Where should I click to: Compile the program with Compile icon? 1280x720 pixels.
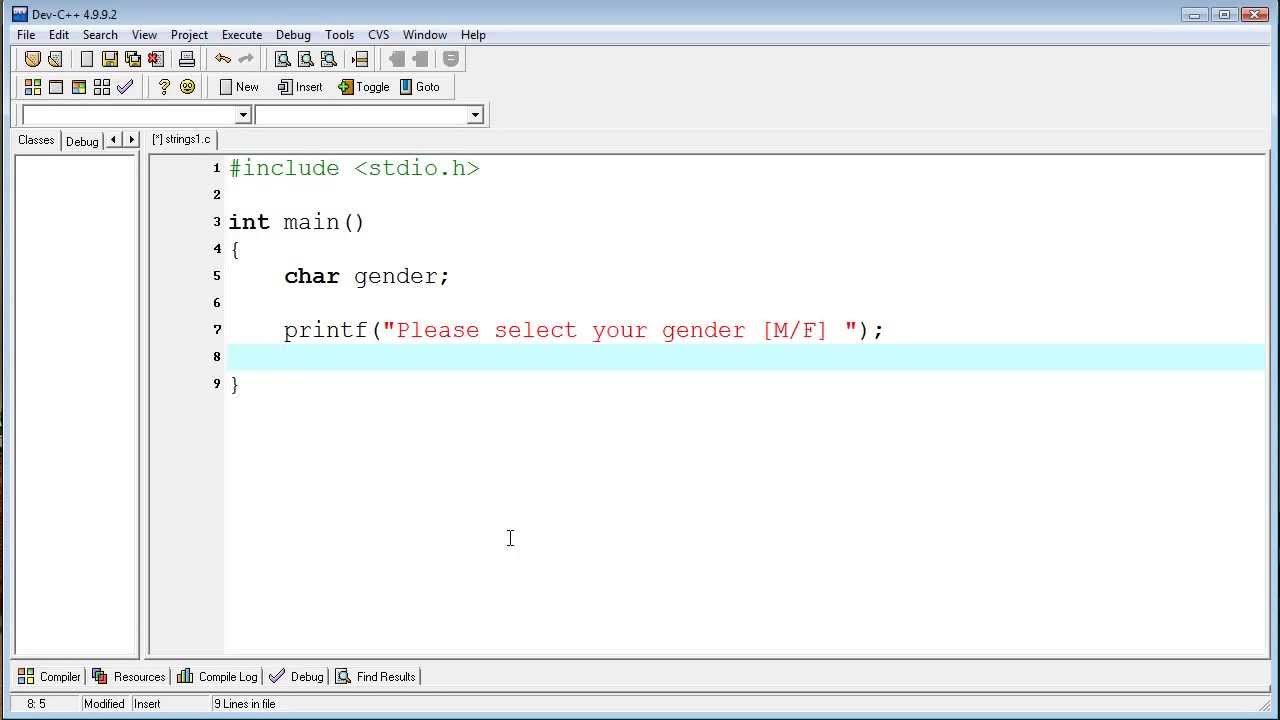[33, 87]
